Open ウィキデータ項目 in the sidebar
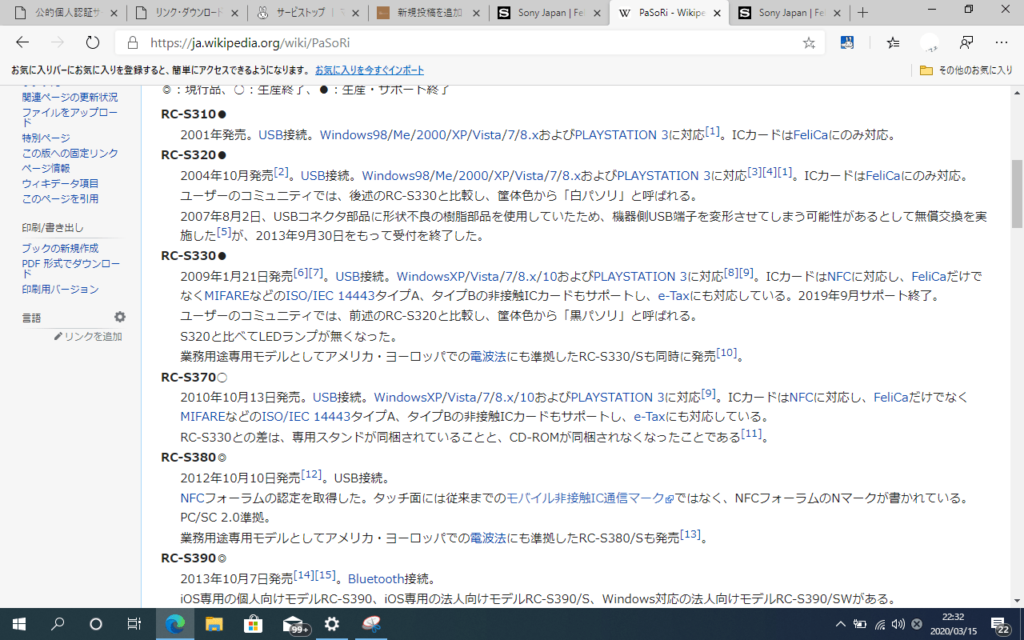The height and width of the screenshot is (640, 1024). (60, 184)
